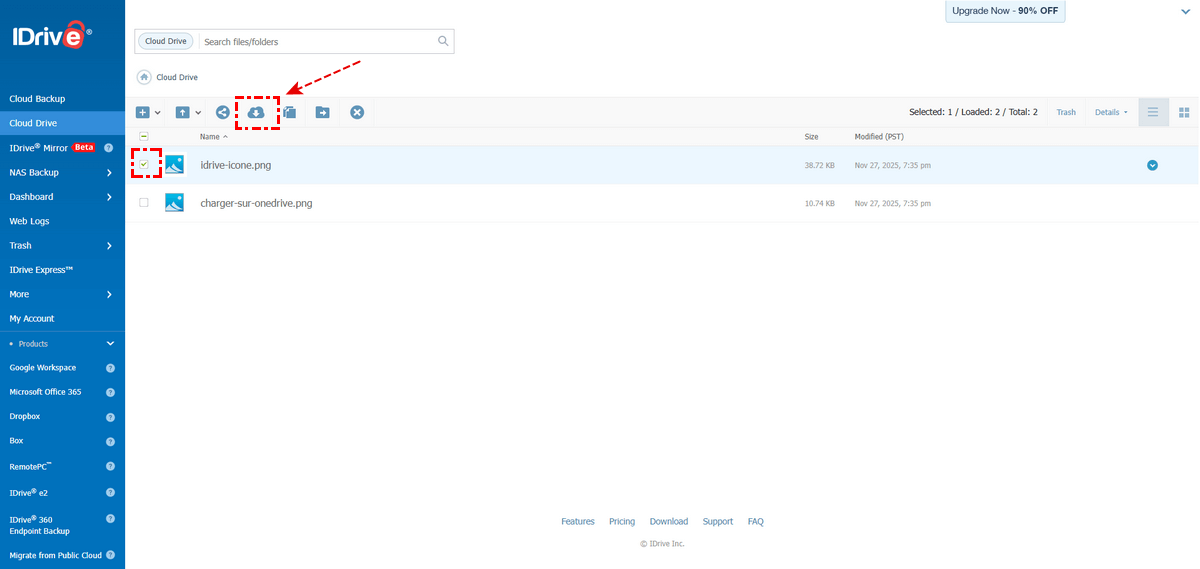Expand the Trash submenu in sidebar

click(109, 246)
